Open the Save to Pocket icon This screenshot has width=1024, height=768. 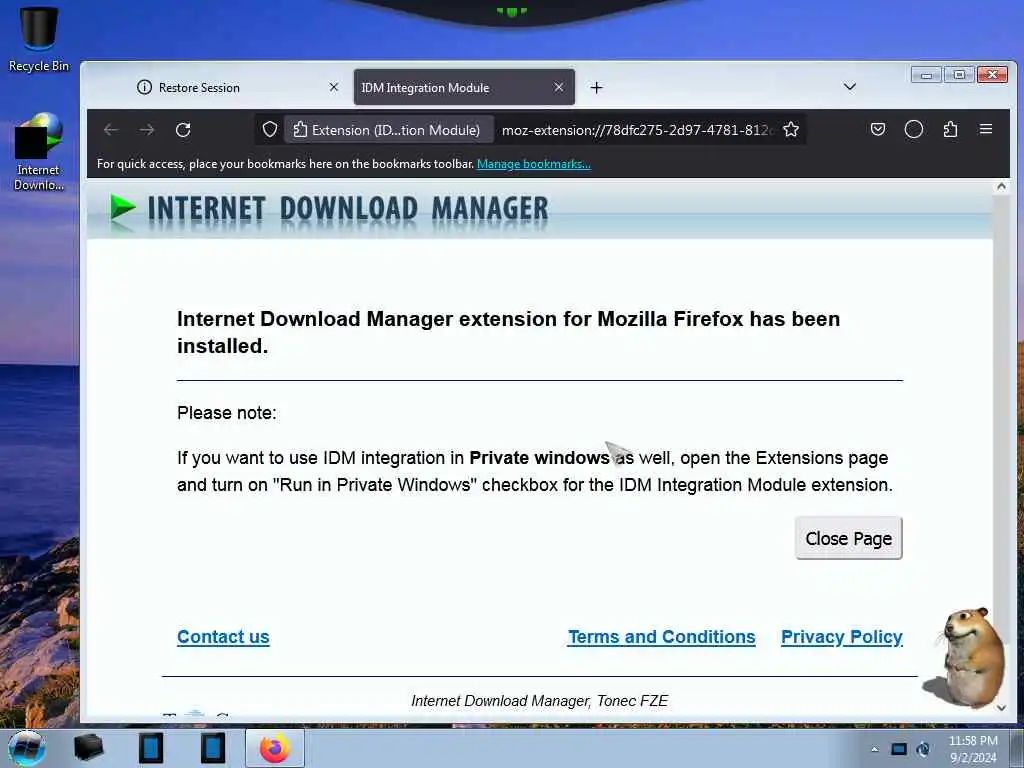click(x=878, y=129)
